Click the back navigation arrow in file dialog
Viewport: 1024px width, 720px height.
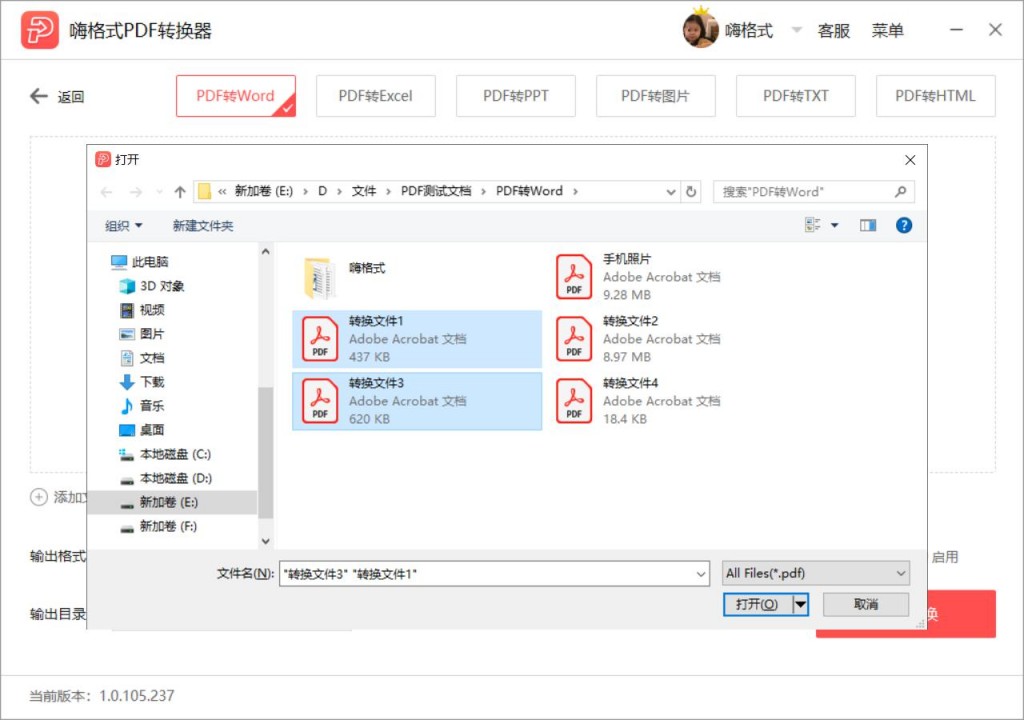106,191
